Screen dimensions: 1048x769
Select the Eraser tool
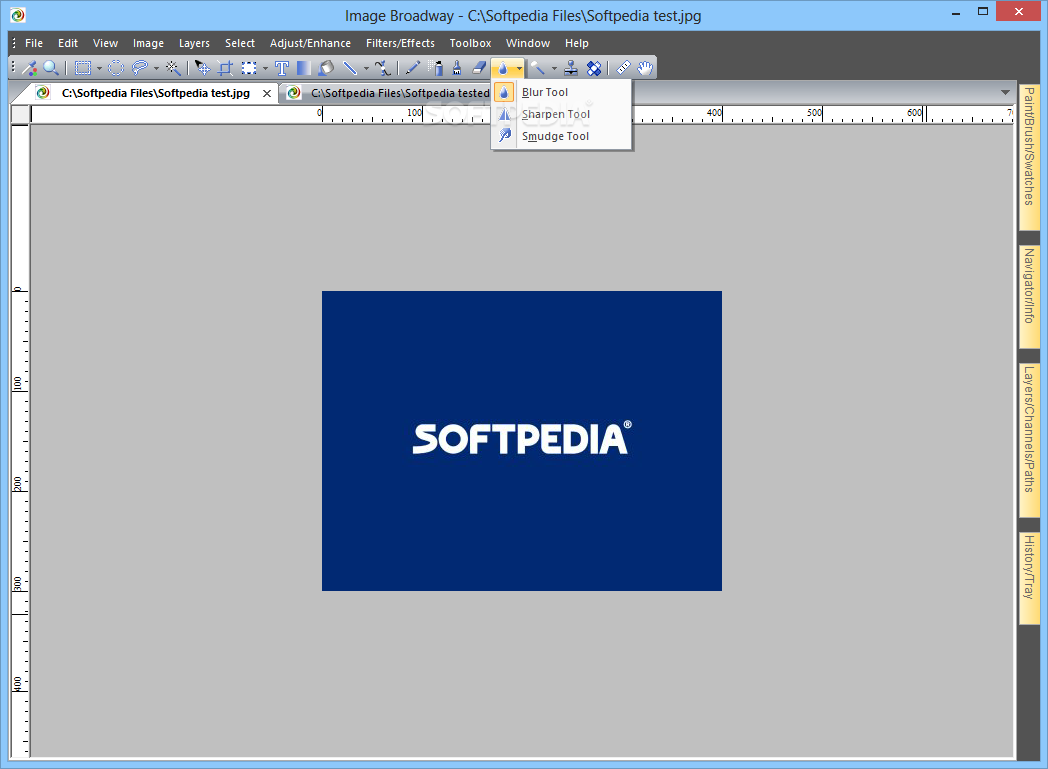click(x=479, y=67)
